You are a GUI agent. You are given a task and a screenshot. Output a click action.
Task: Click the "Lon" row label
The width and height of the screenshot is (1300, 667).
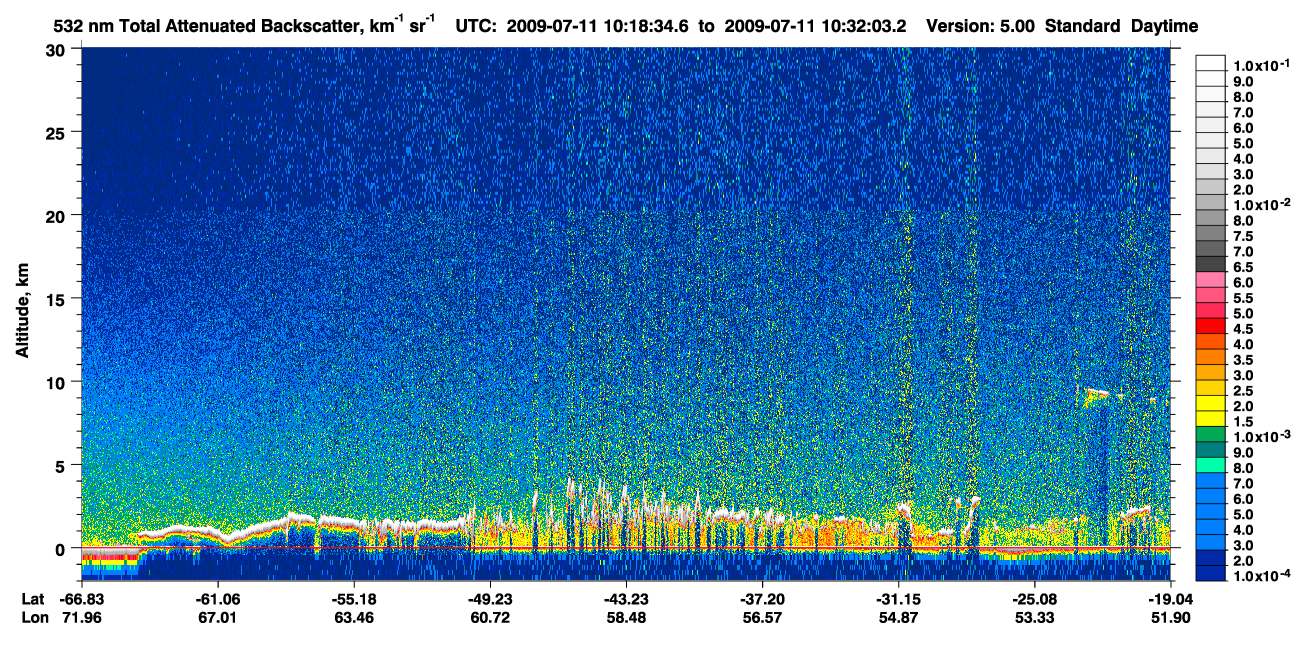pyautogui.click(x=35, y=617)
